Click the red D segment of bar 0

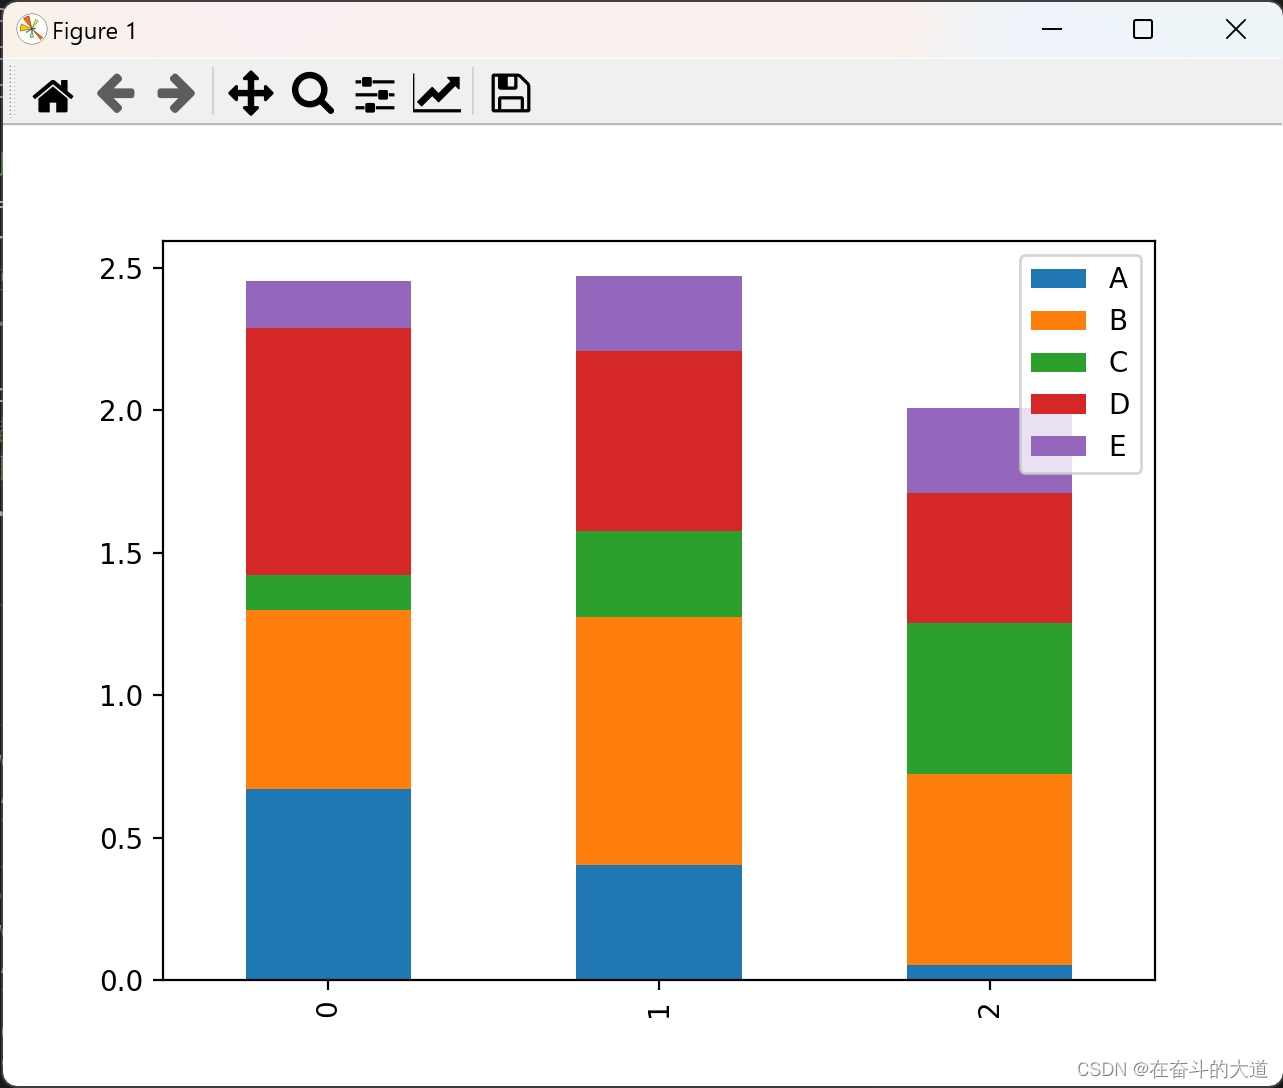[328, 452]
